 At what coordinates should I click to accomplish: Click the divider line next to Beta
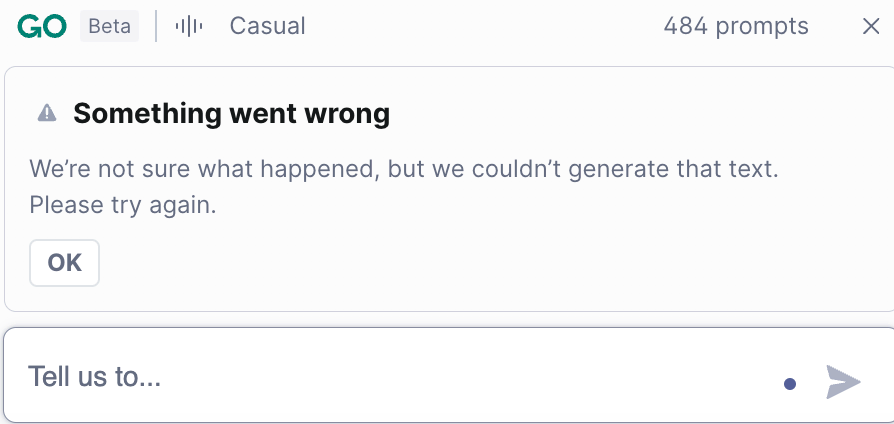click(157, 26)
